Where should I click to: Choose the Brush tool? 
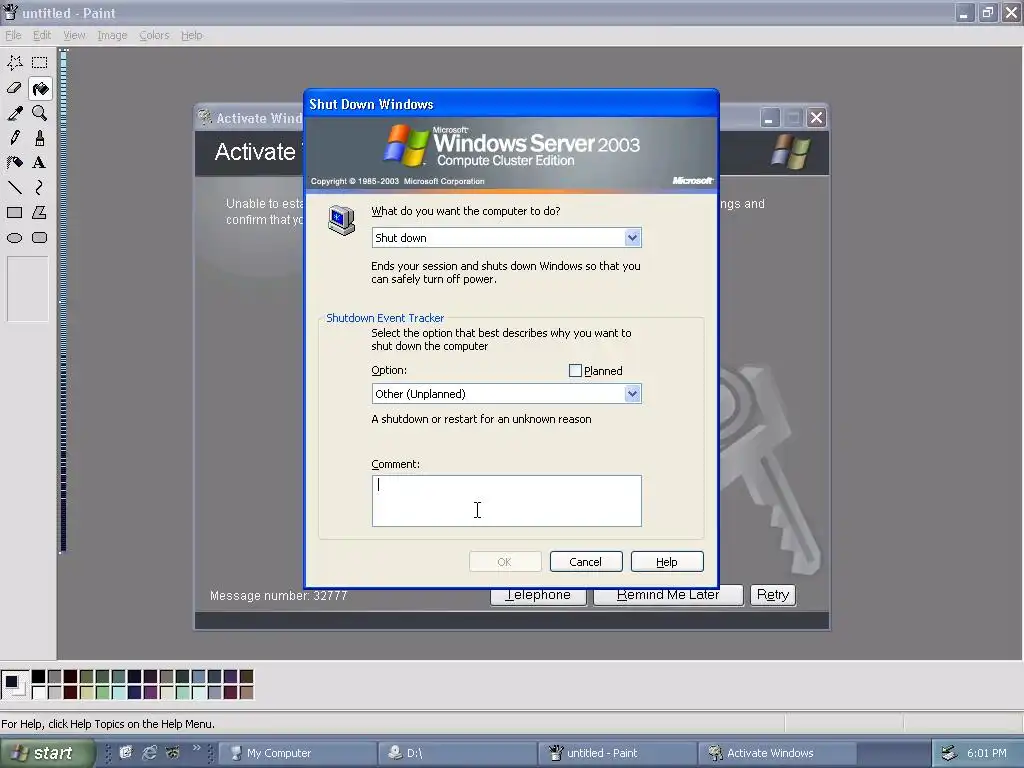point(40,138)
